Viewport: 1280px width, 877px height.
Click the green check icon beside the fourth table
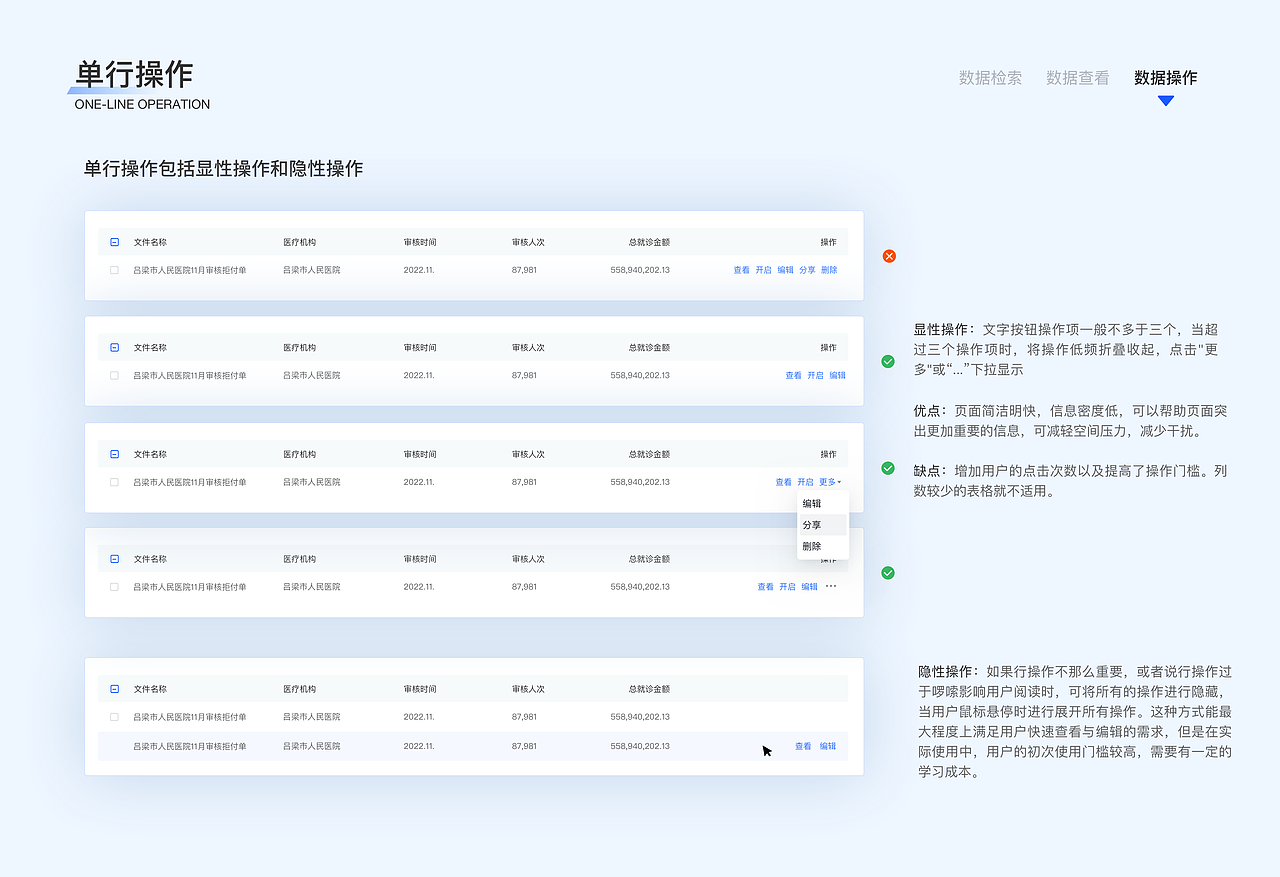click(888, 573)
